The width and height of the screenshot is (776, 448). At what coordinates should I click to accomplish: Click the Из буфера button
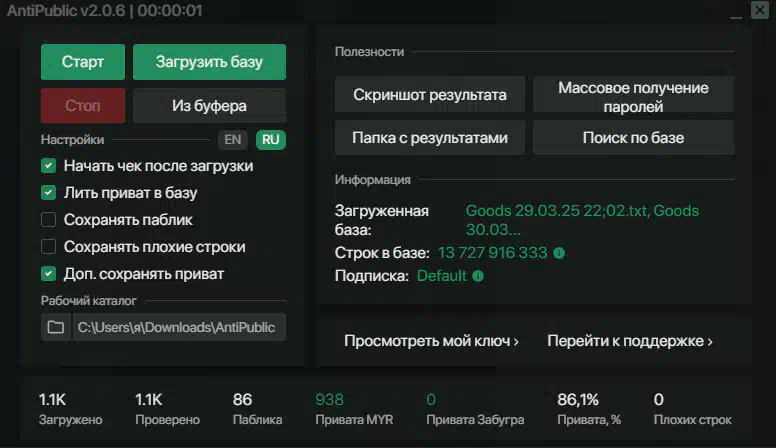209,105
